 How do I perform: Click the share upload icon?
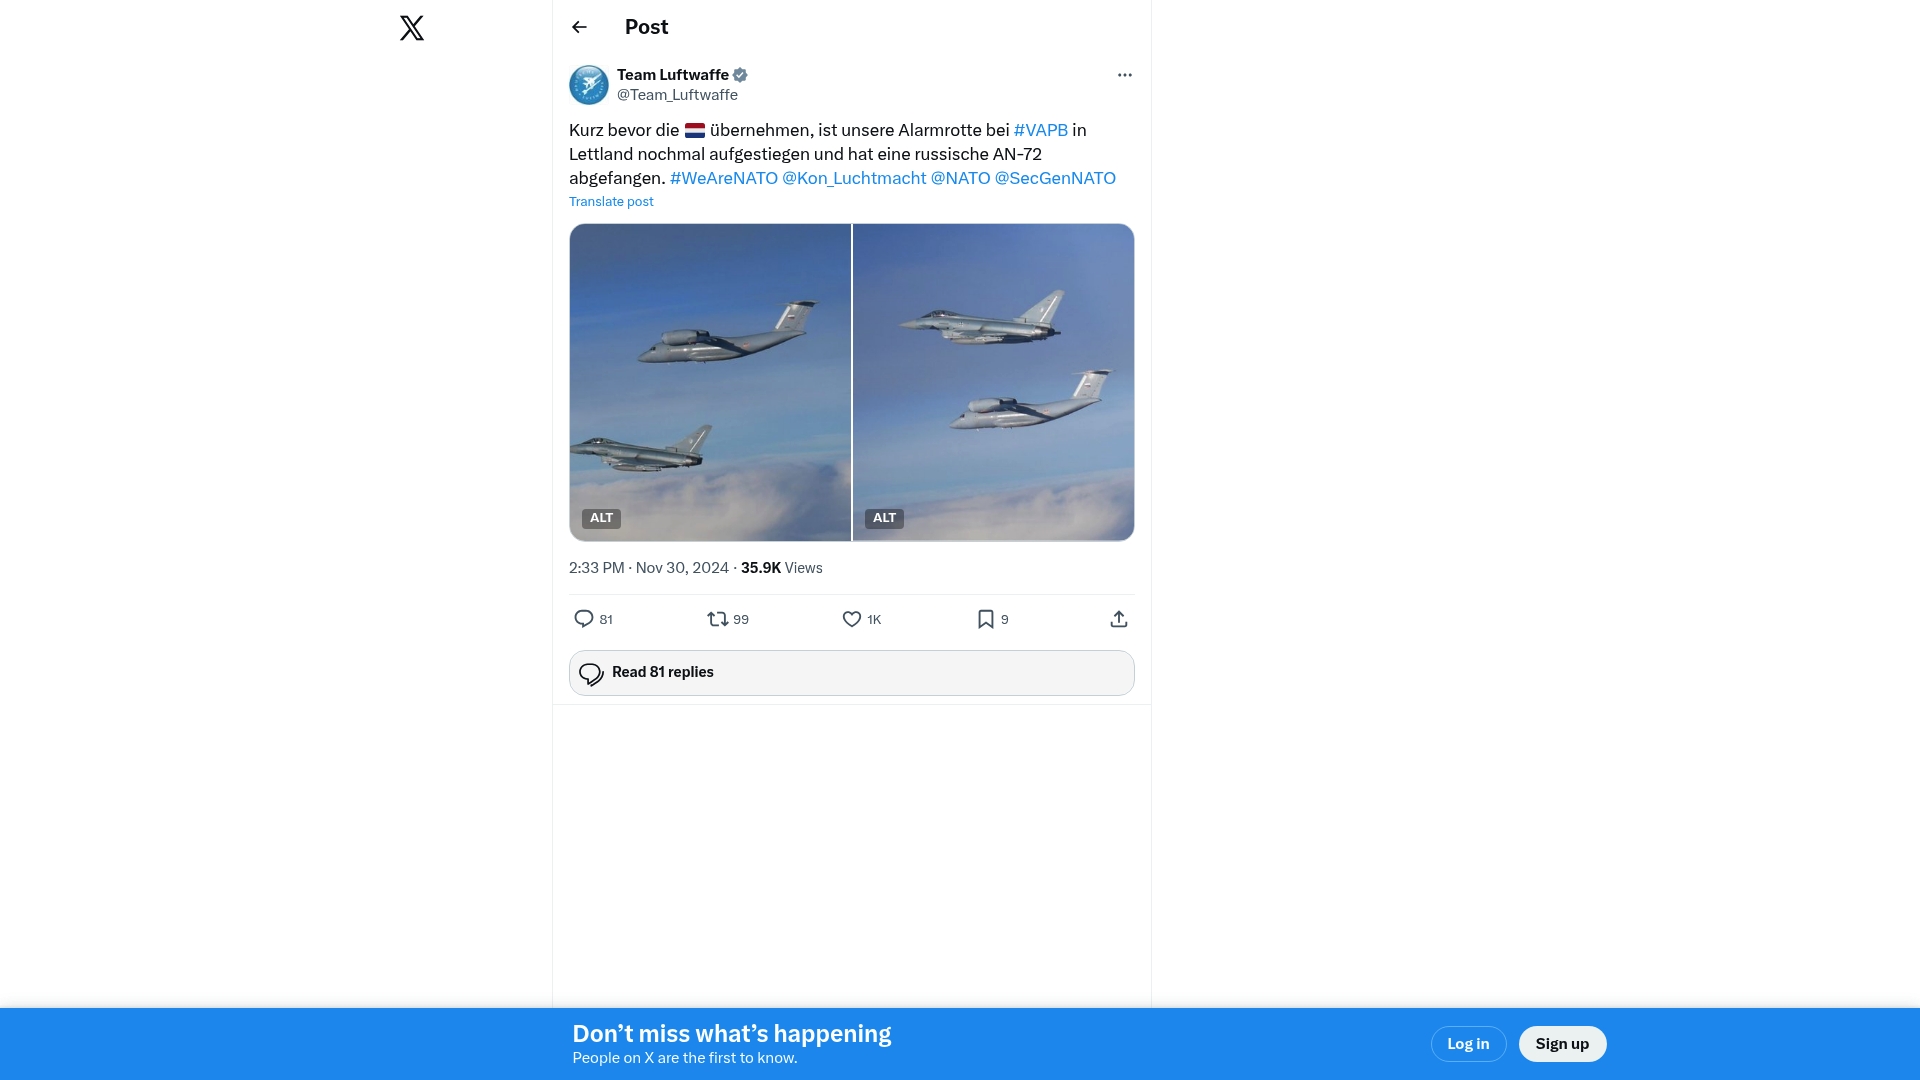click(x=1118, y=619)
